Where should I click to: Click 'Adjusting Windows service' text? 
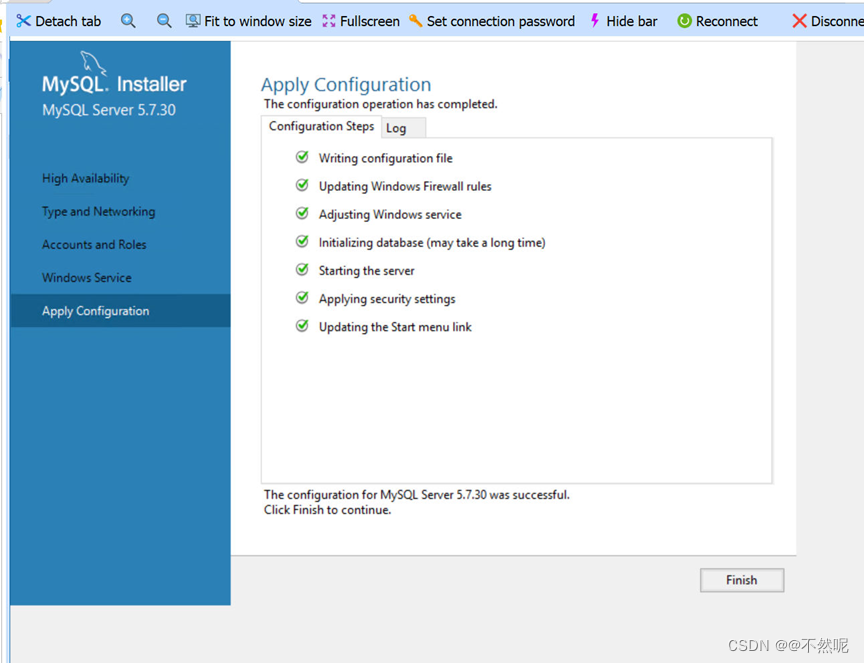tap(390, 214)
